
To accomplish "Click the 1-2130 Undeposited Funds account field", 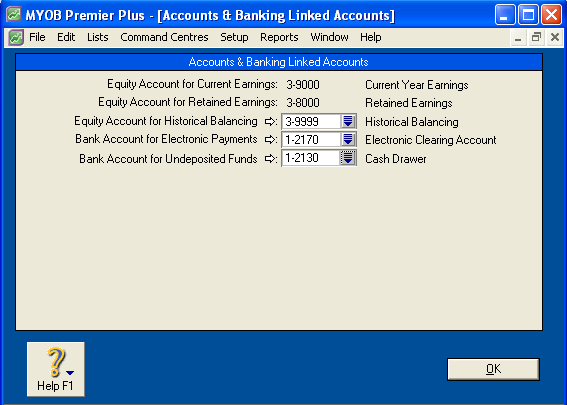I will click(x=311, y=158).
